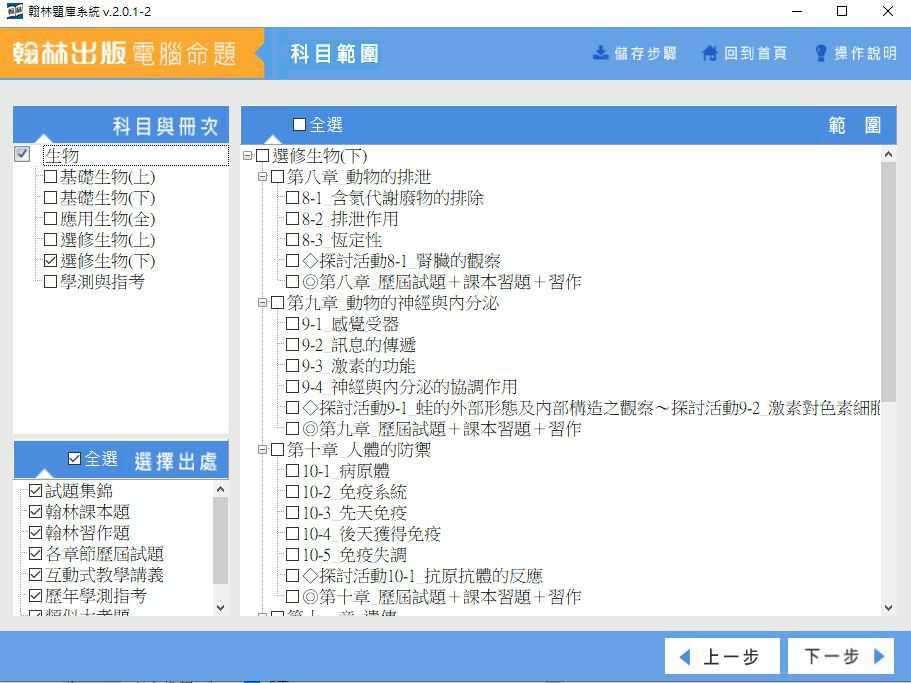Toggle 全選 checkbox in 範圍 header
Image resolution: width=911 pixels, height=683 pixels.
coord(299,124)
